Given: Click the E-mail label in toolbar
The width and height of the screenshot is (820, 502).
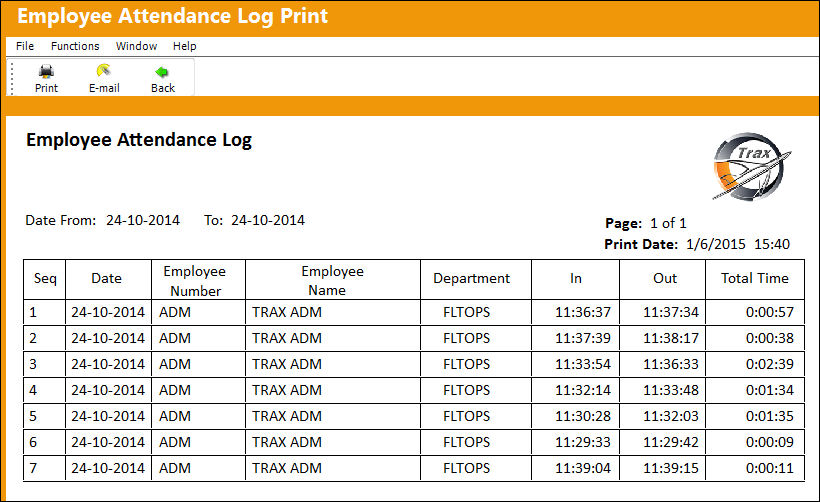Looking at the screenshot, I should [104, 88].
